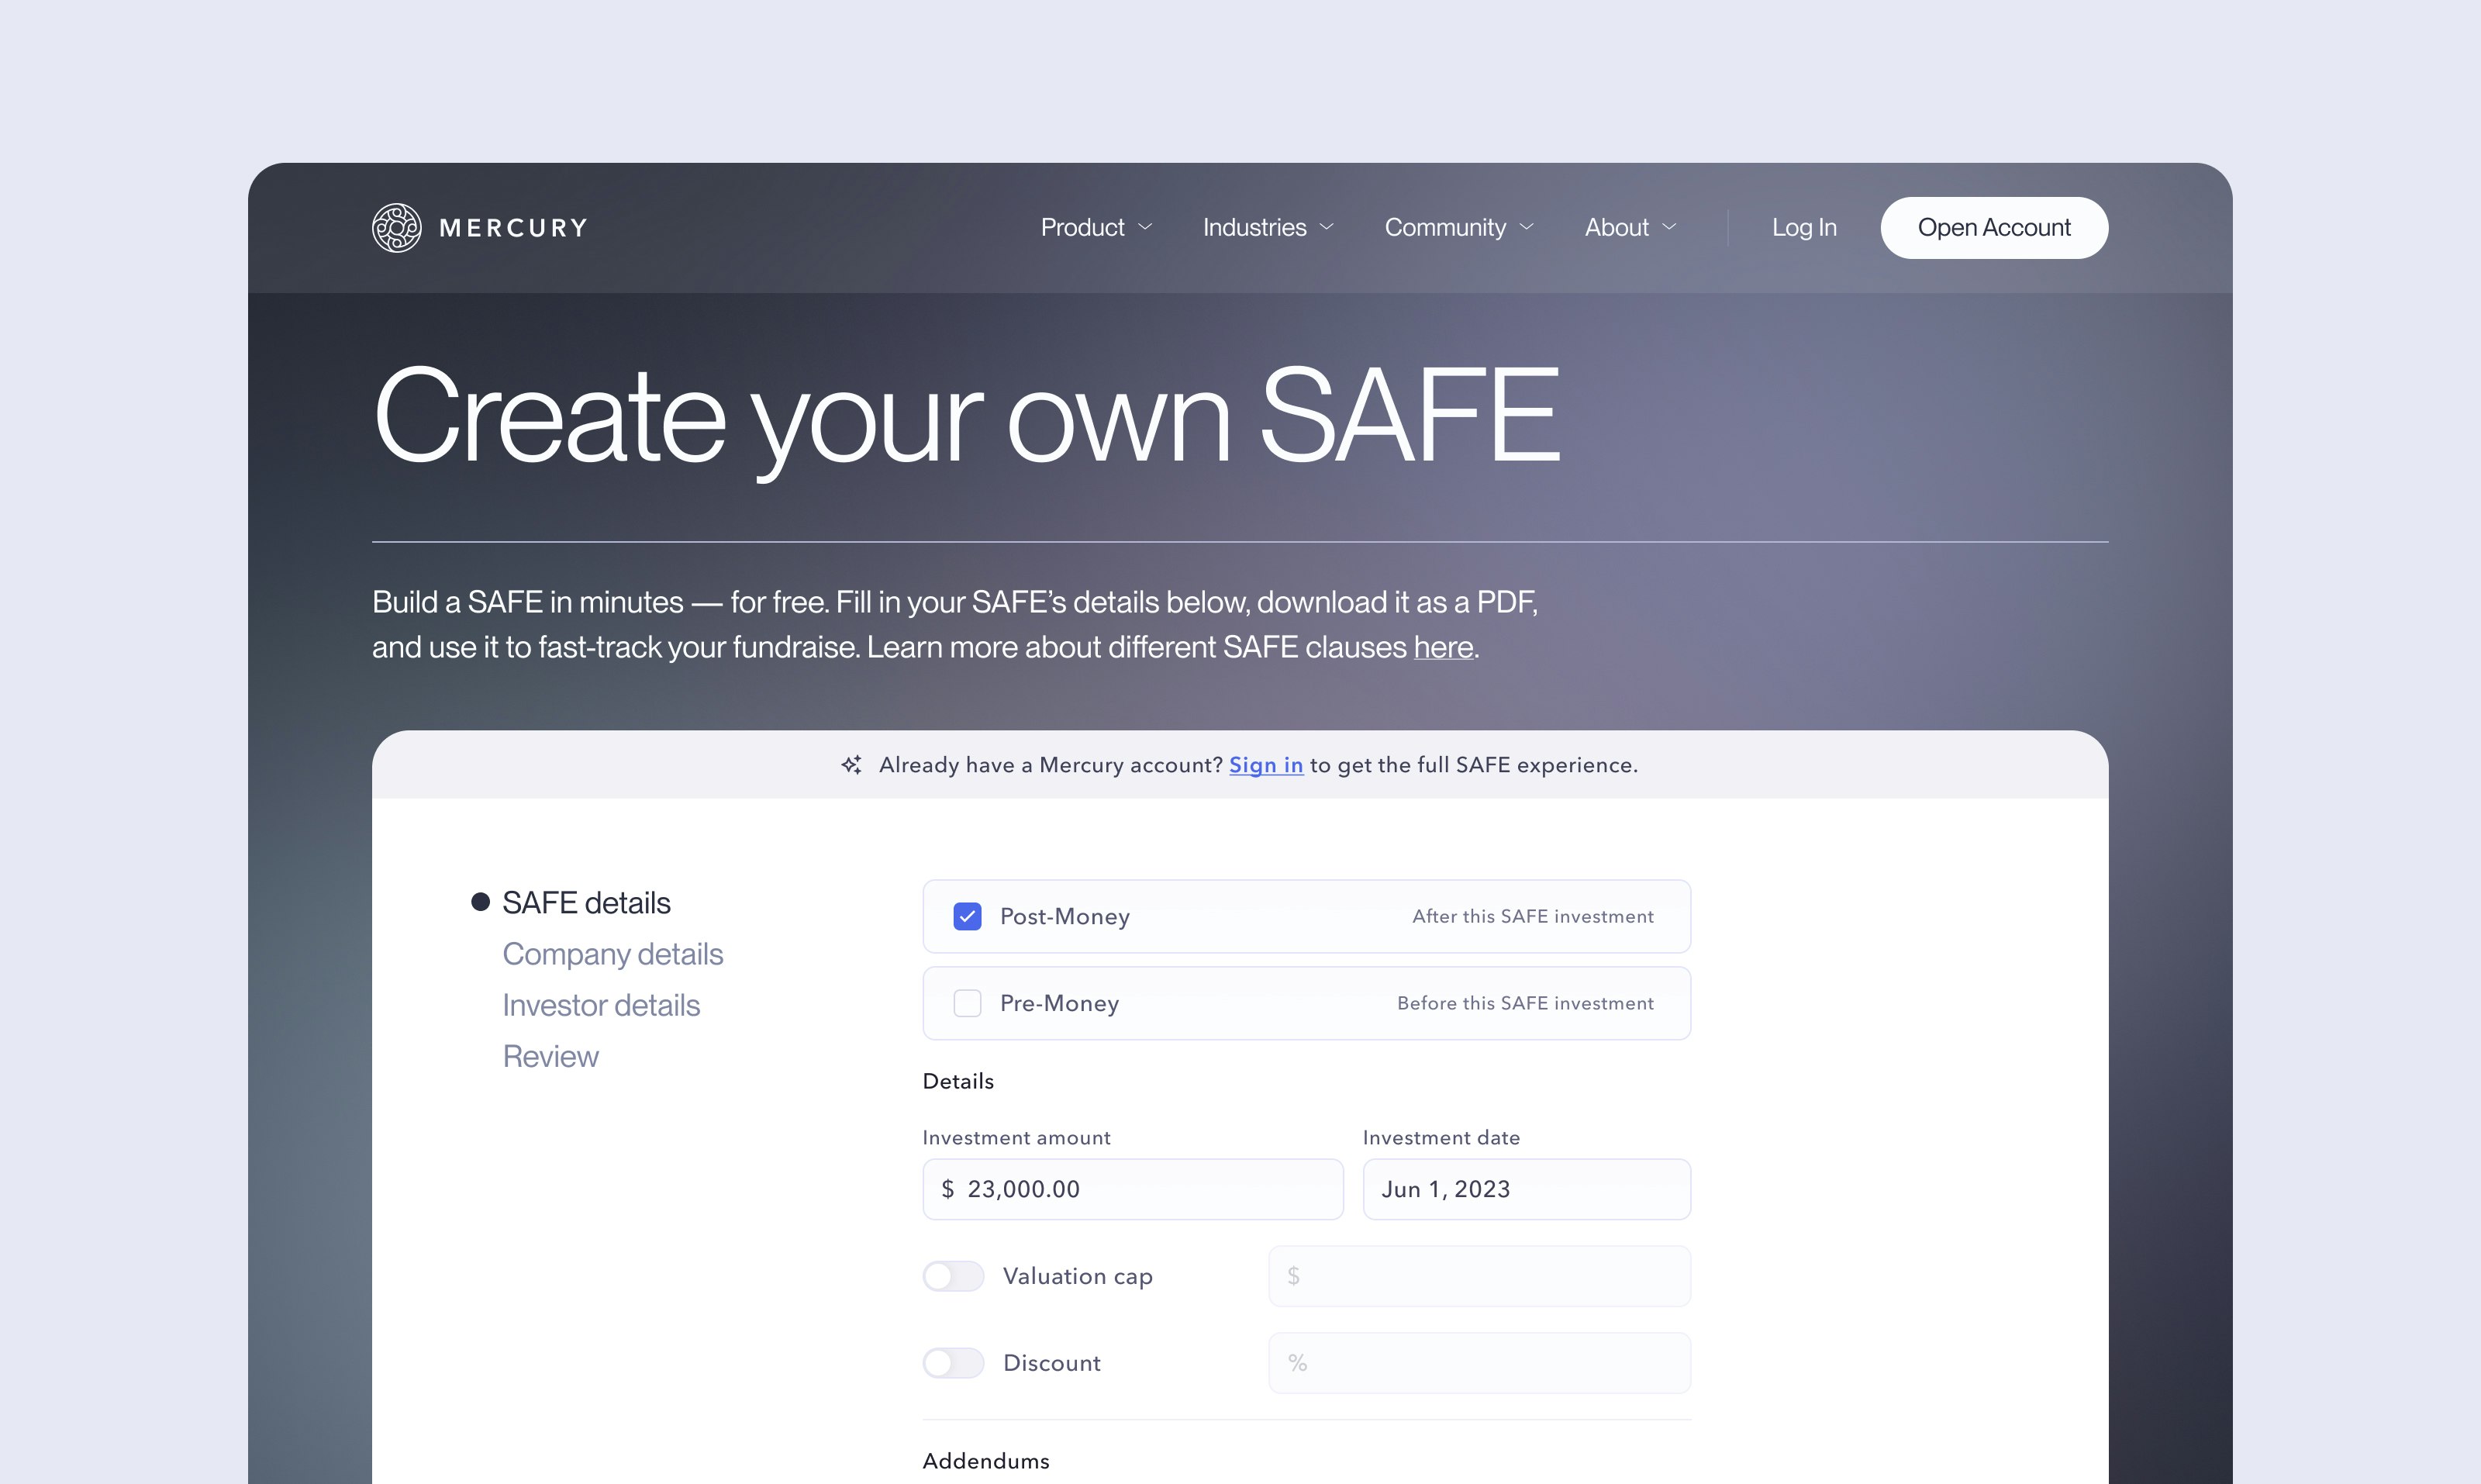Enable the Discount toggle
Screen dimensions: 2481x1484
coord(952,1362)
